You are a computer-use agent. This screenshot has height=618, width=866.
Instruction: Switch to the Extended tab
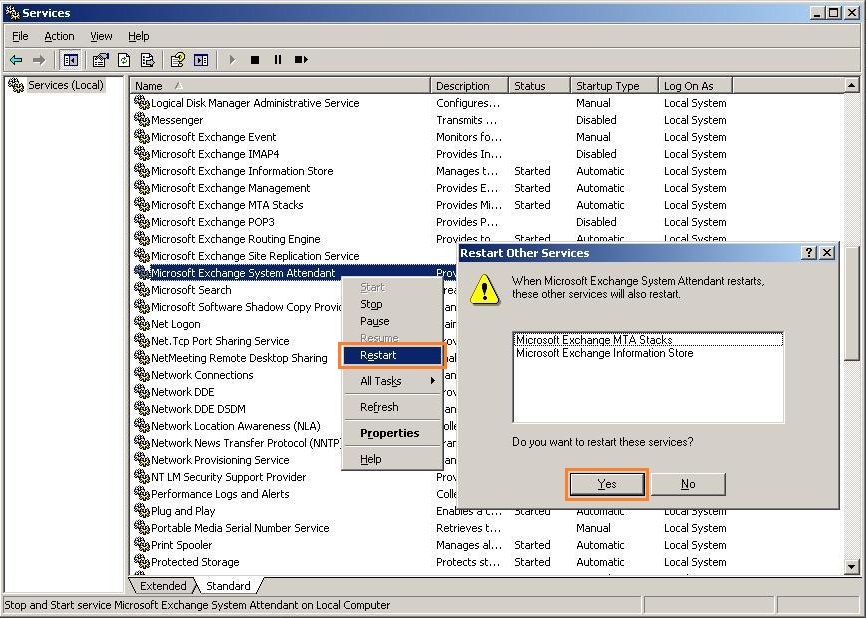click(163, 586)
